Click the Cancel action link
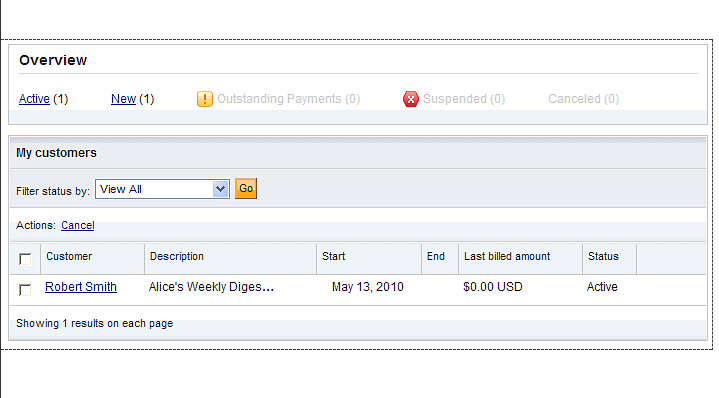 pyautogui.click(x=77, y=225)
